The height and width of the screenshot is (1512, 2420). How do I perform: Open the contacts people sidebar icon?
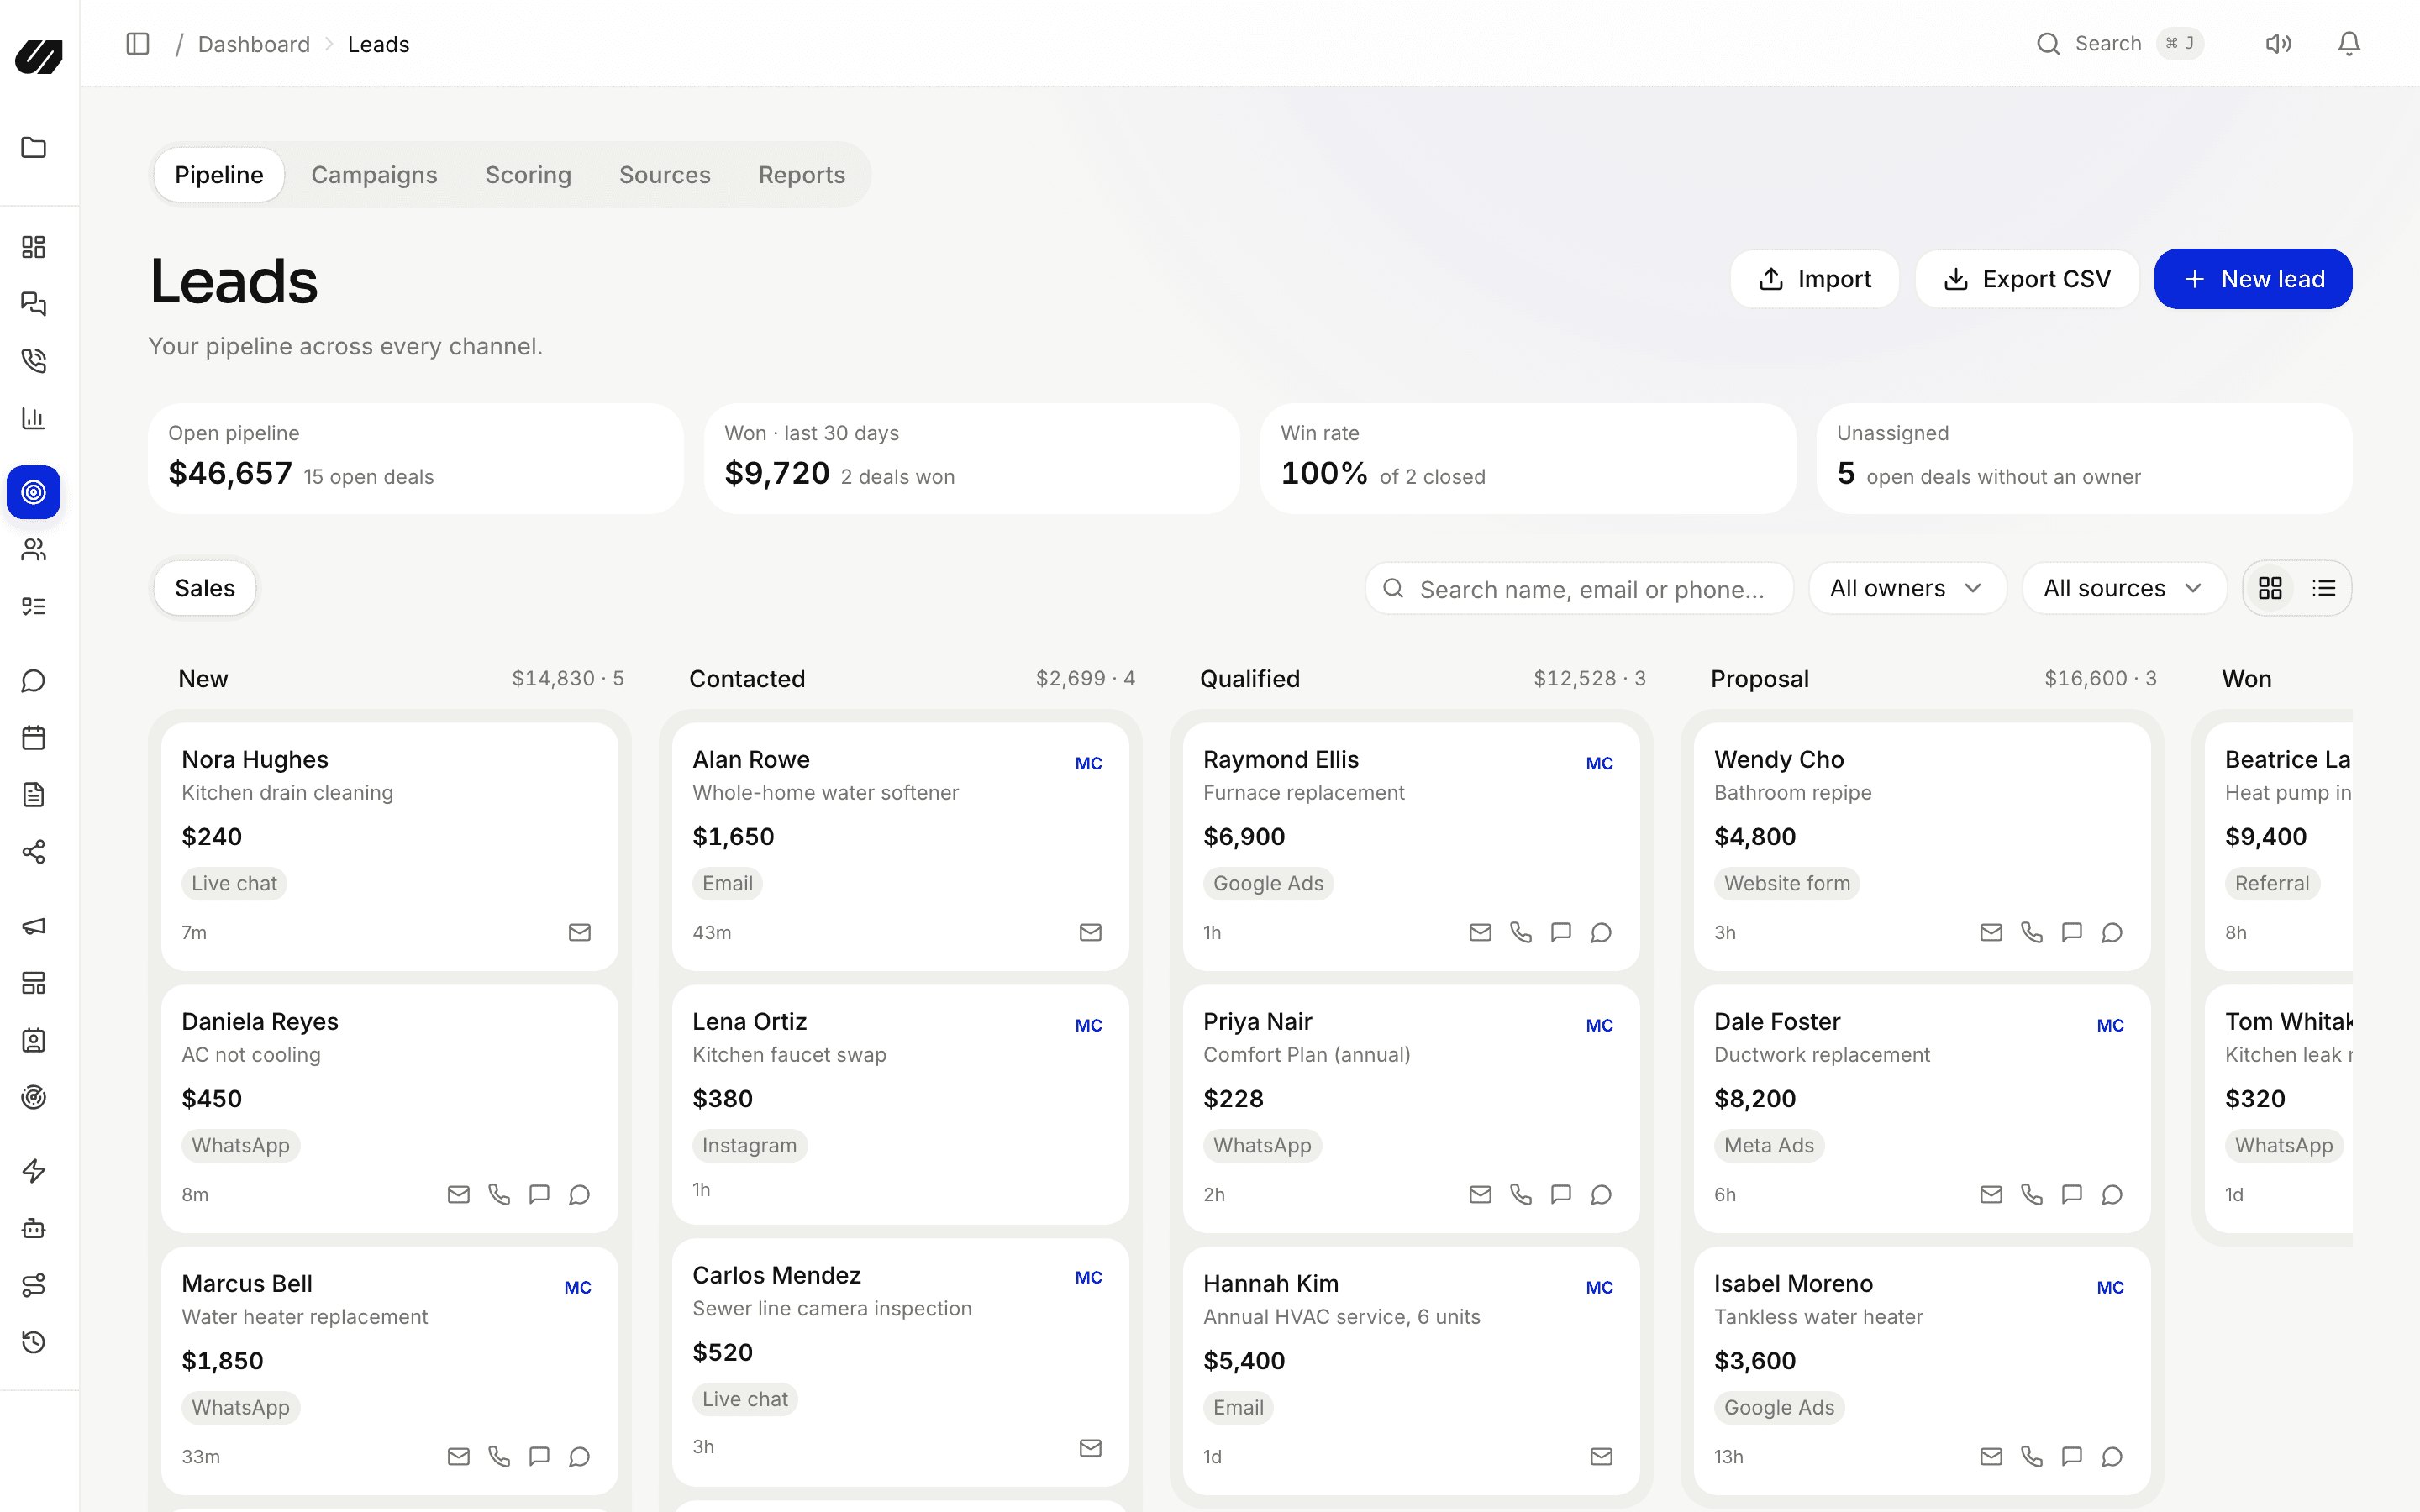(34, 549)
